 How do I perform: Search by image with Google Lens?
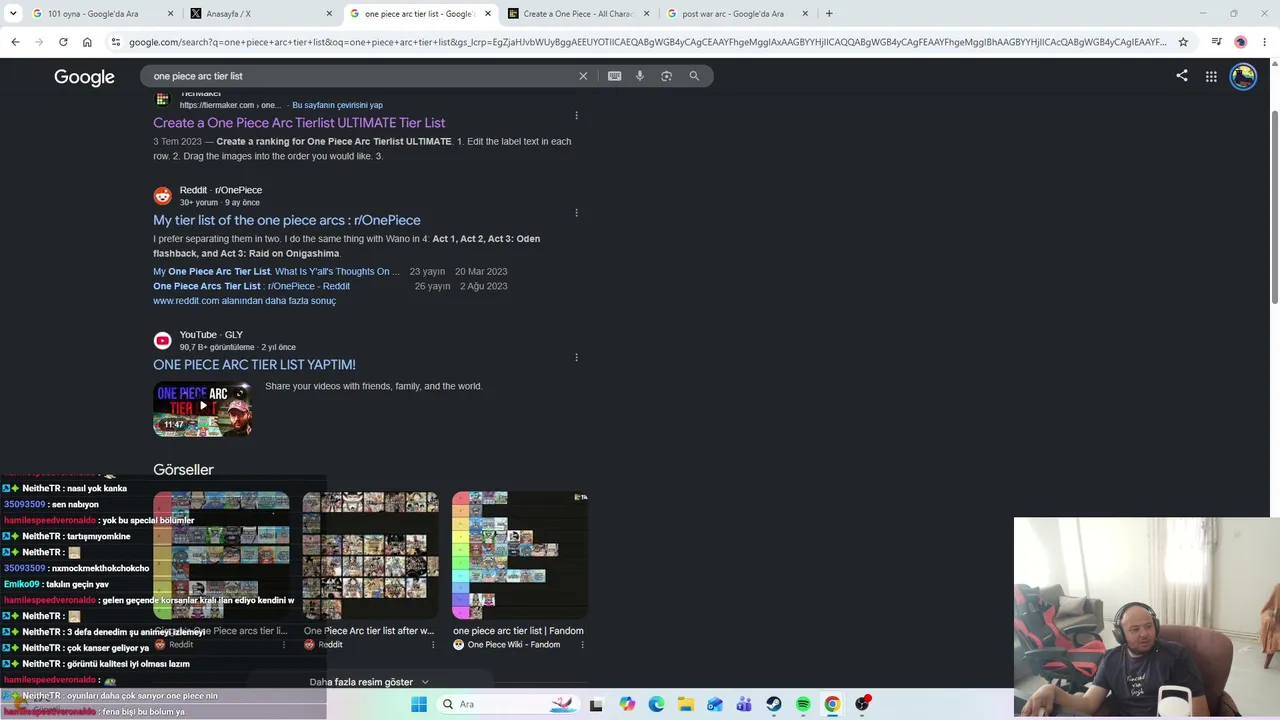point(667,76)
